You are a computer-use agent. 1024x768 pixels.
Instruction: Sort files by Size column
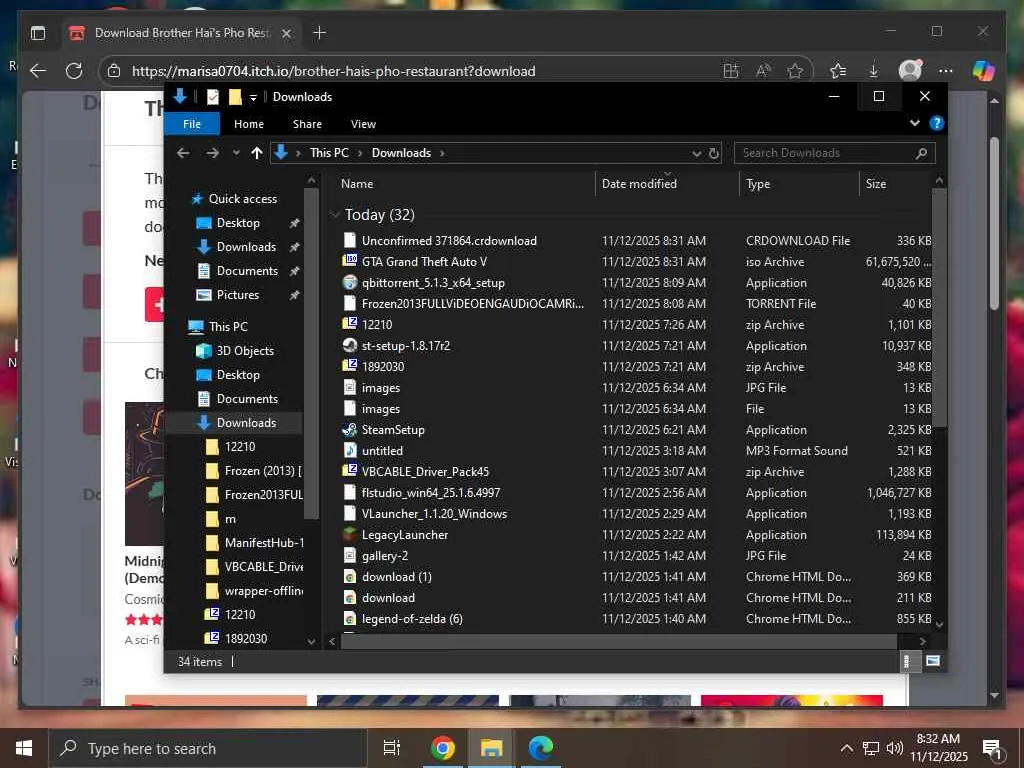coord(895,184)
